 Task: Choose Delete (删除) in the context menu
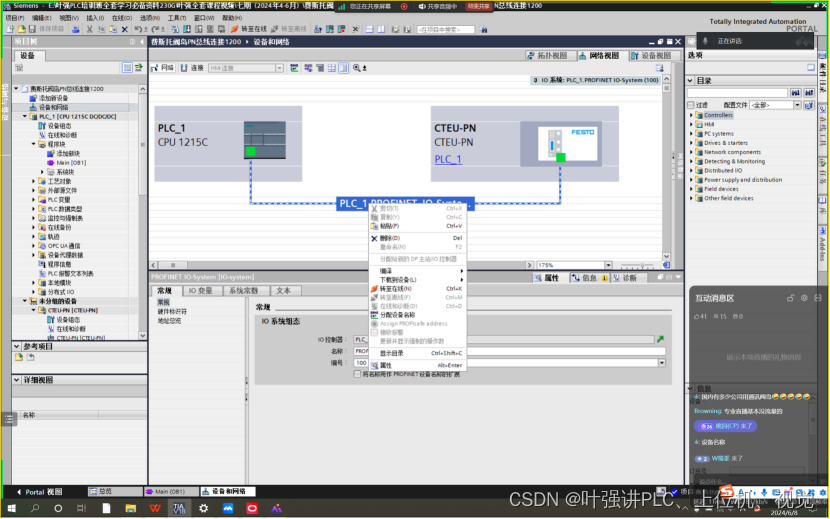(x=417, y=238)
